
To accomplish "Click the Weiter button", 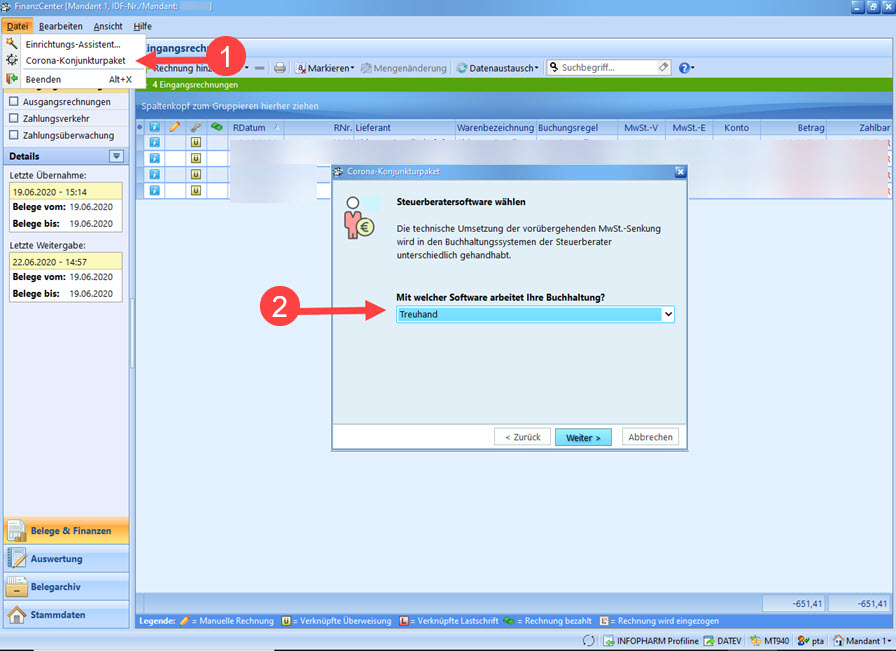I will click(x=582, y=437).
